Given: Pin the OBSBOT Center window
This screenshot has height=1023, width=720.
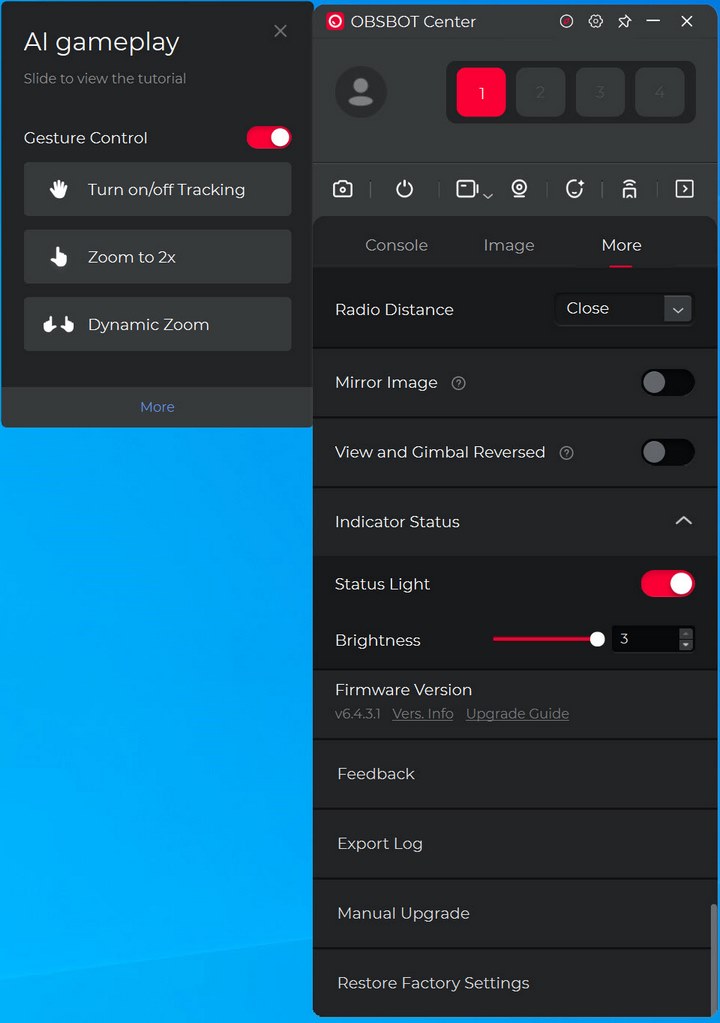Looking at the screenshot, I should [625, 21].
